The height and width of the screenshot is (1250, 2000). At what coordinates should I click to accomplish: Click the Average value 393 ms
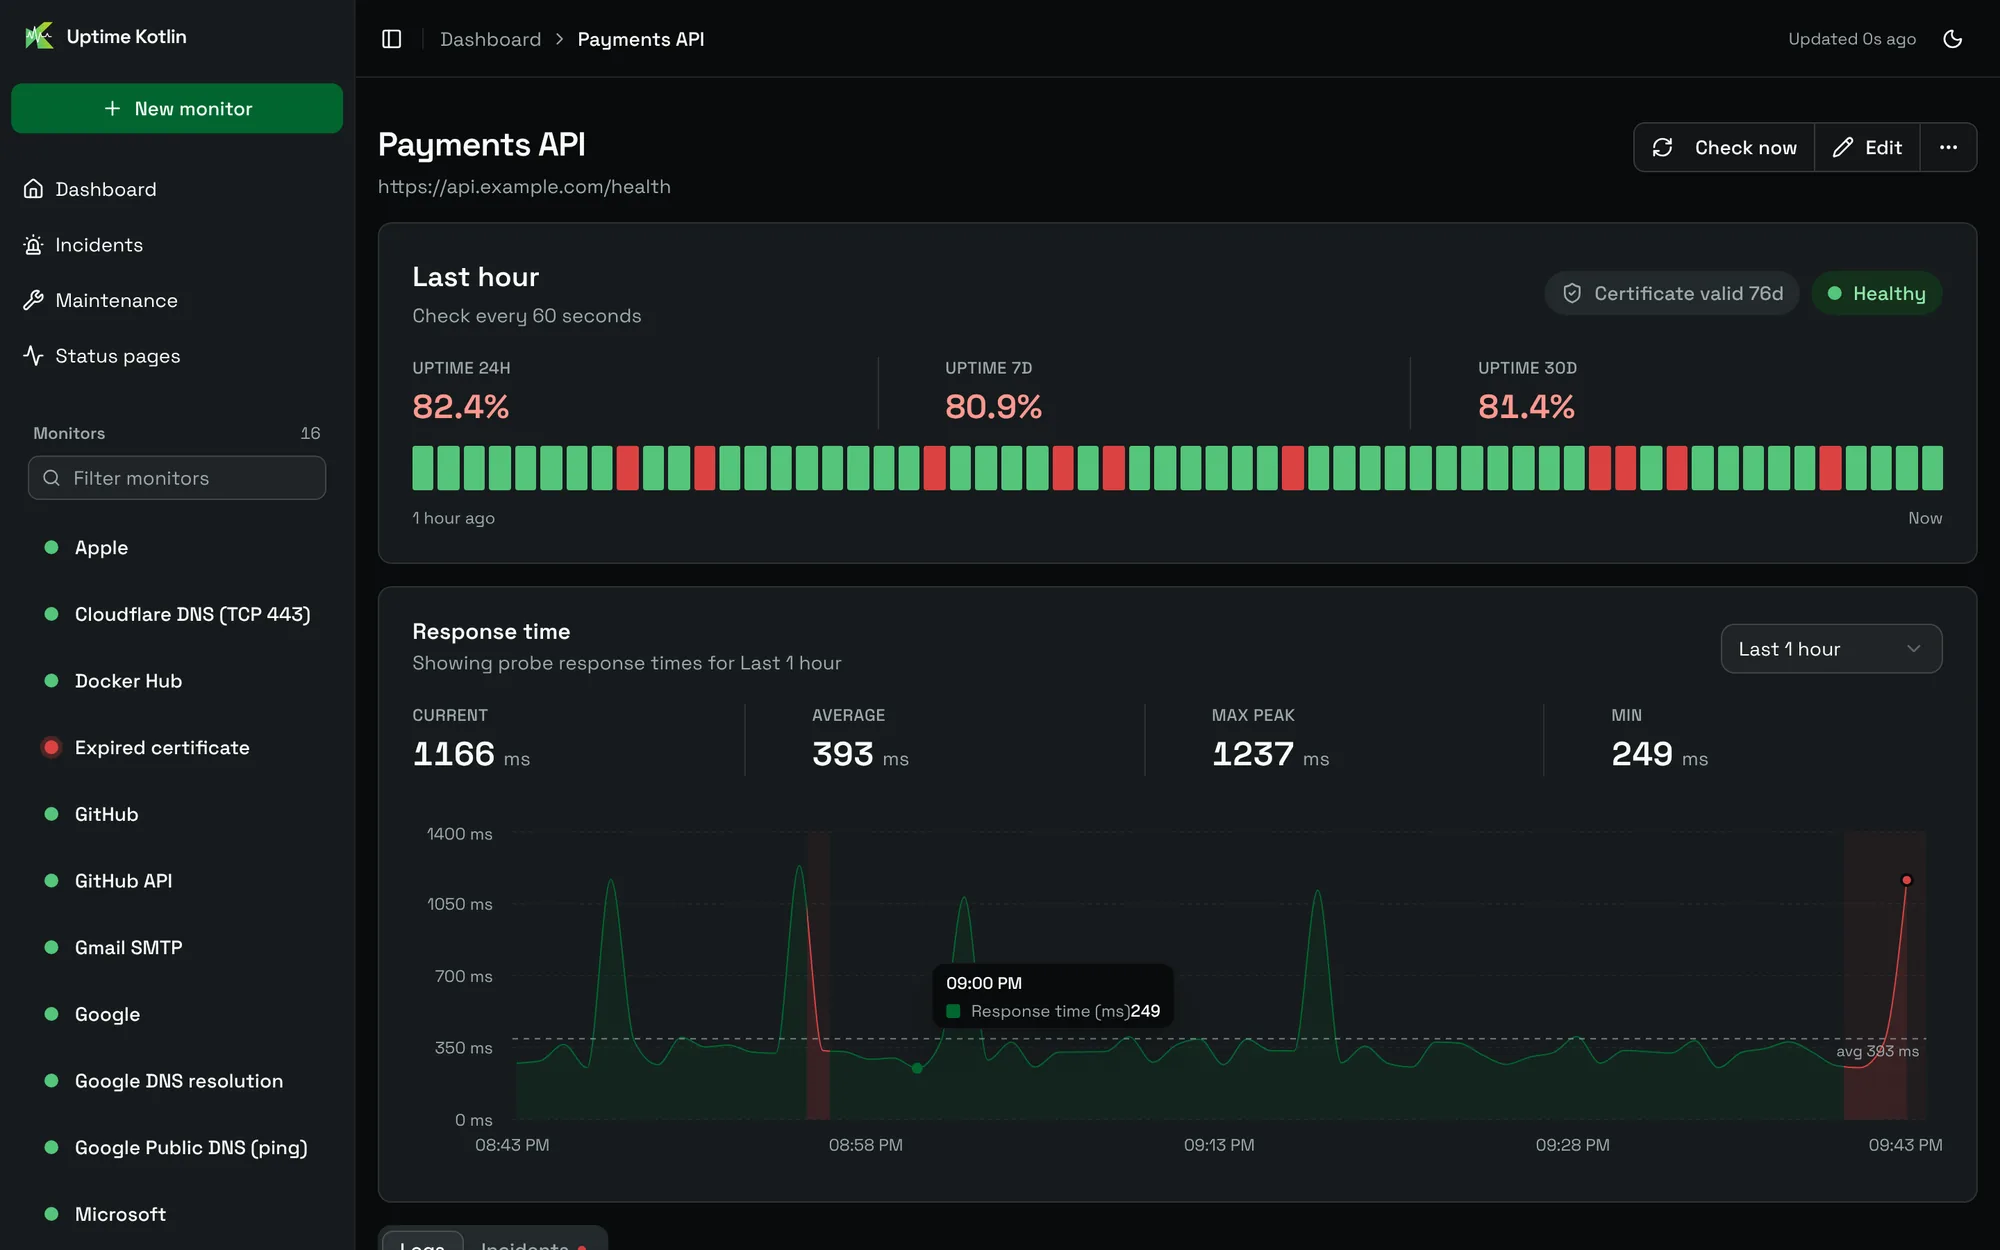coord(860,754)
